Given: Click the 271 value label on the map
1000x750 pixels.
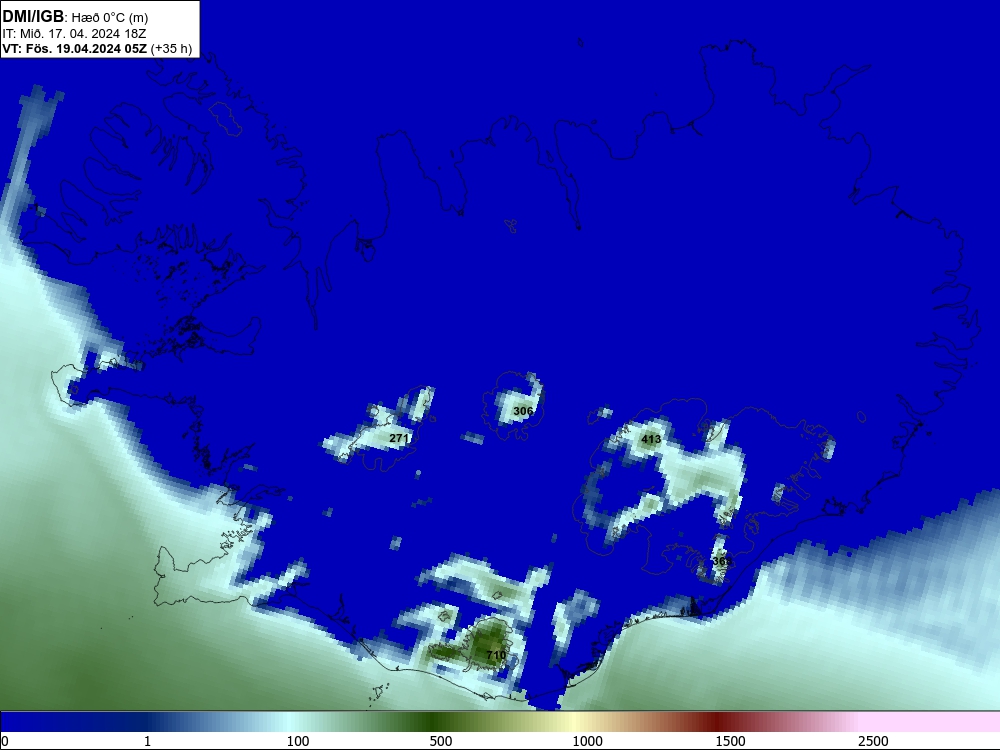Looking at the screenshot, I should 399,438.
